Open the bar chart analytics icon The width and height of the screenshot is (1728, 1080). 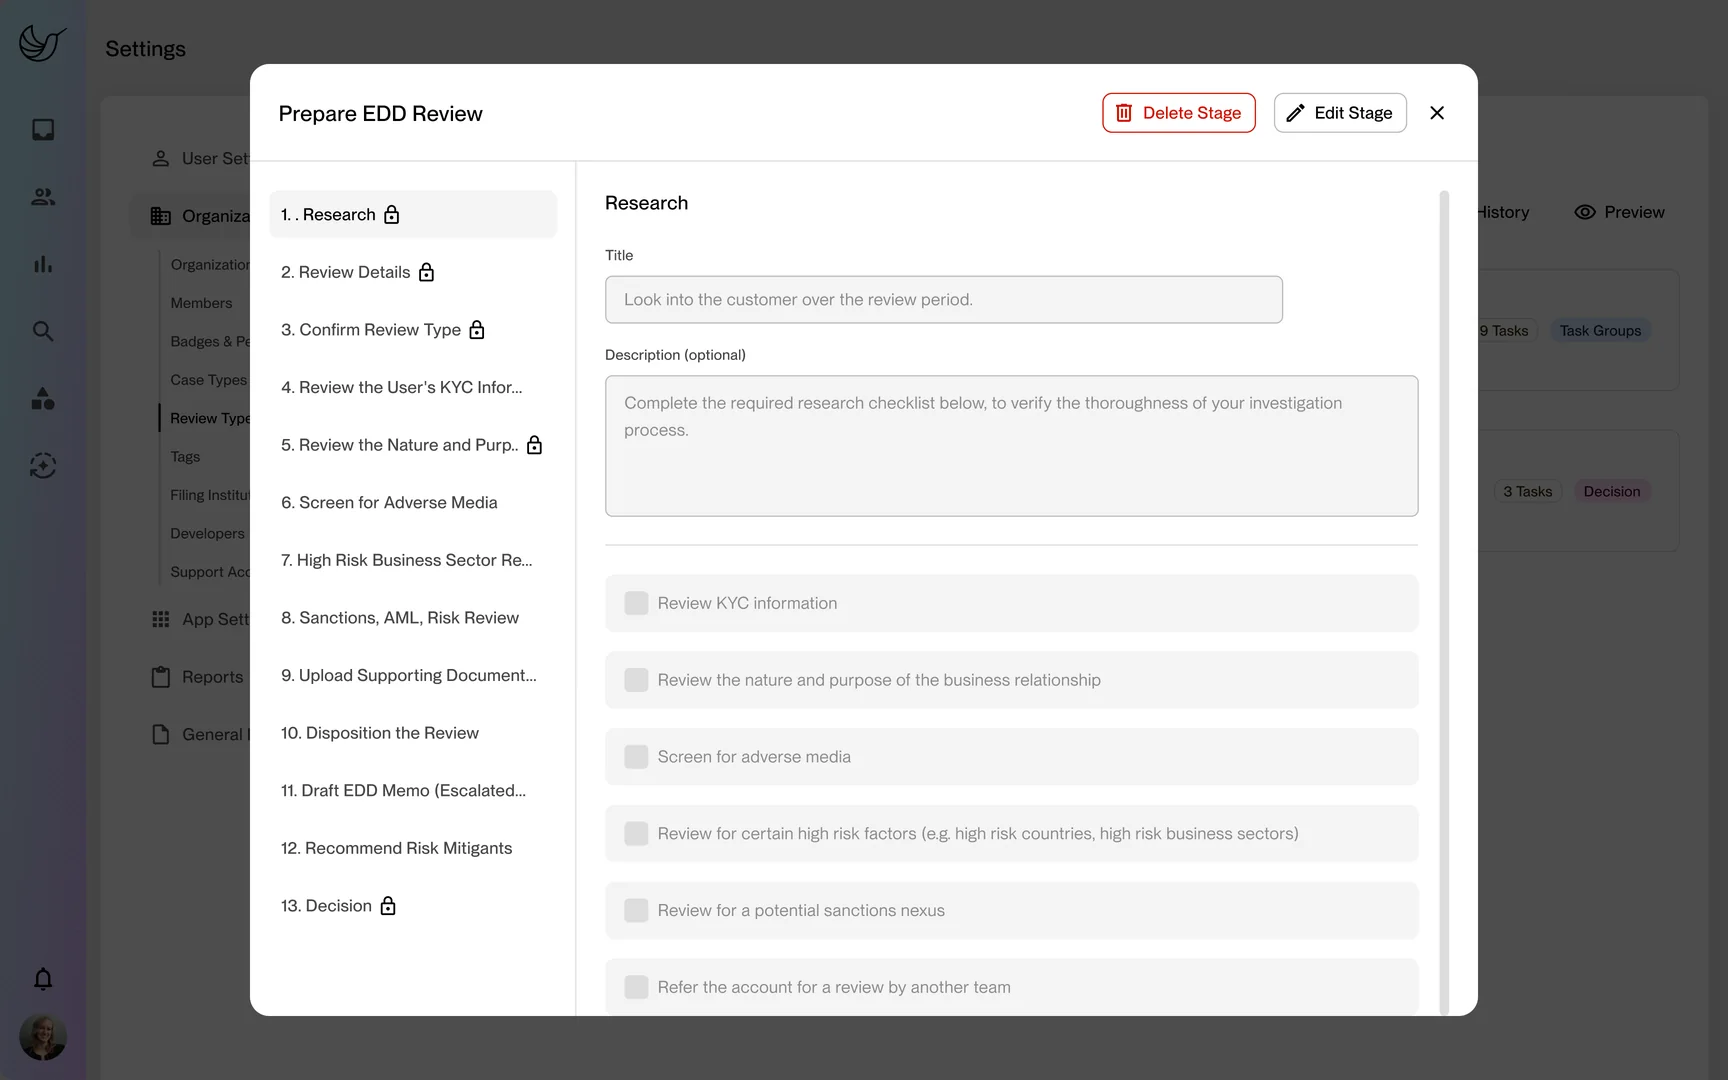43,264
